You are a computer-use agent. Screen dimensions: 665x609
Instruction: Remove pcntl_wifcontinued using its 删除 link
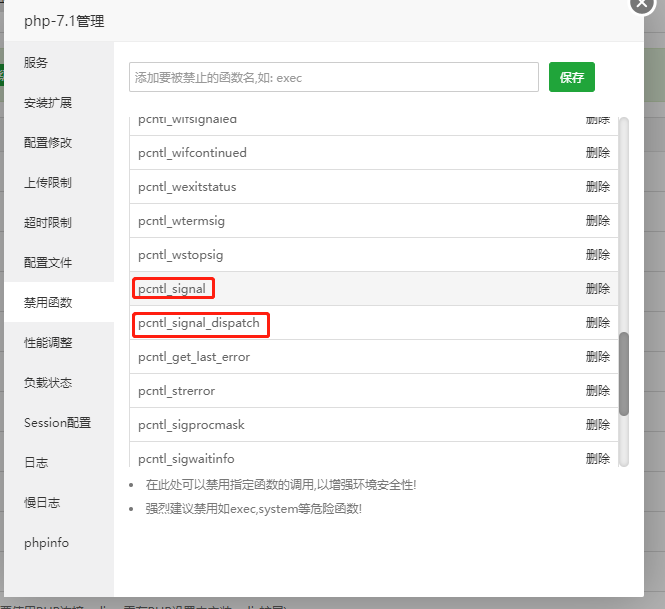[x=597, y=153]
